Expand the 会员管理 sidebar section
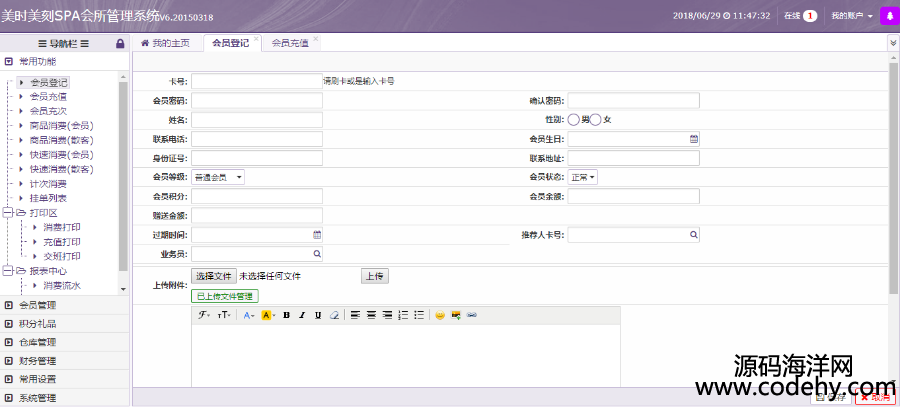 pyautogui.click(x=38, y=305)
